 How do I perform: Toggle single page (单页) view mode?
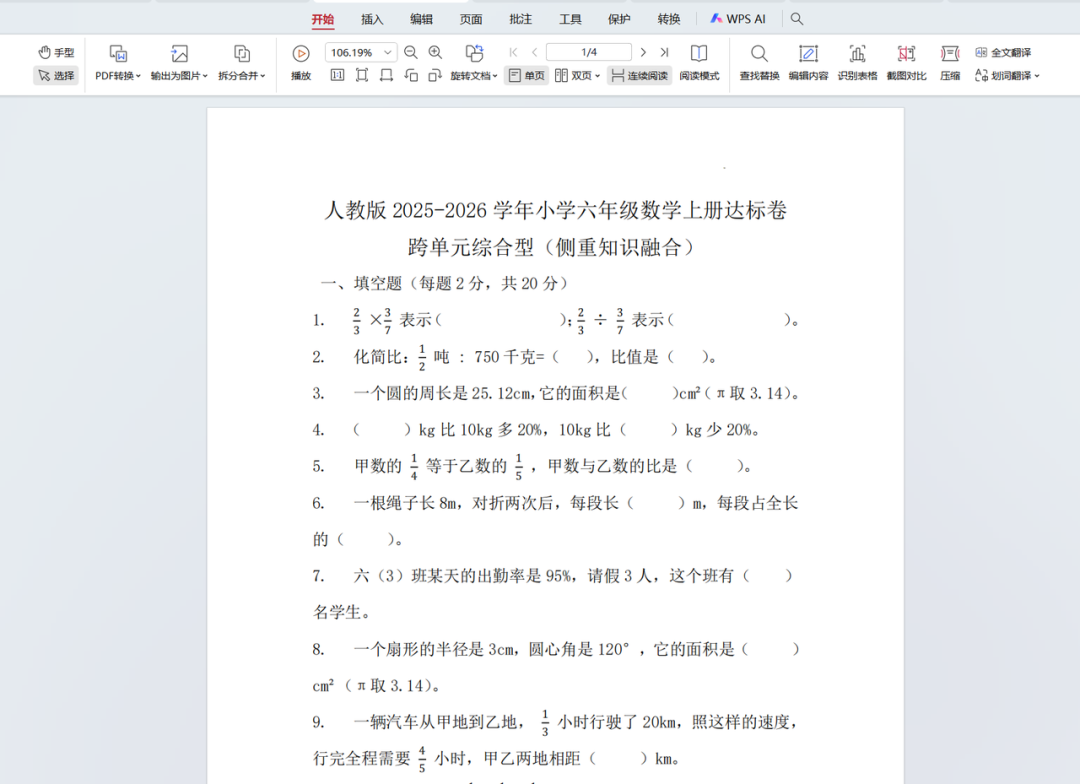pyautogui.click(x=526, y=75)
